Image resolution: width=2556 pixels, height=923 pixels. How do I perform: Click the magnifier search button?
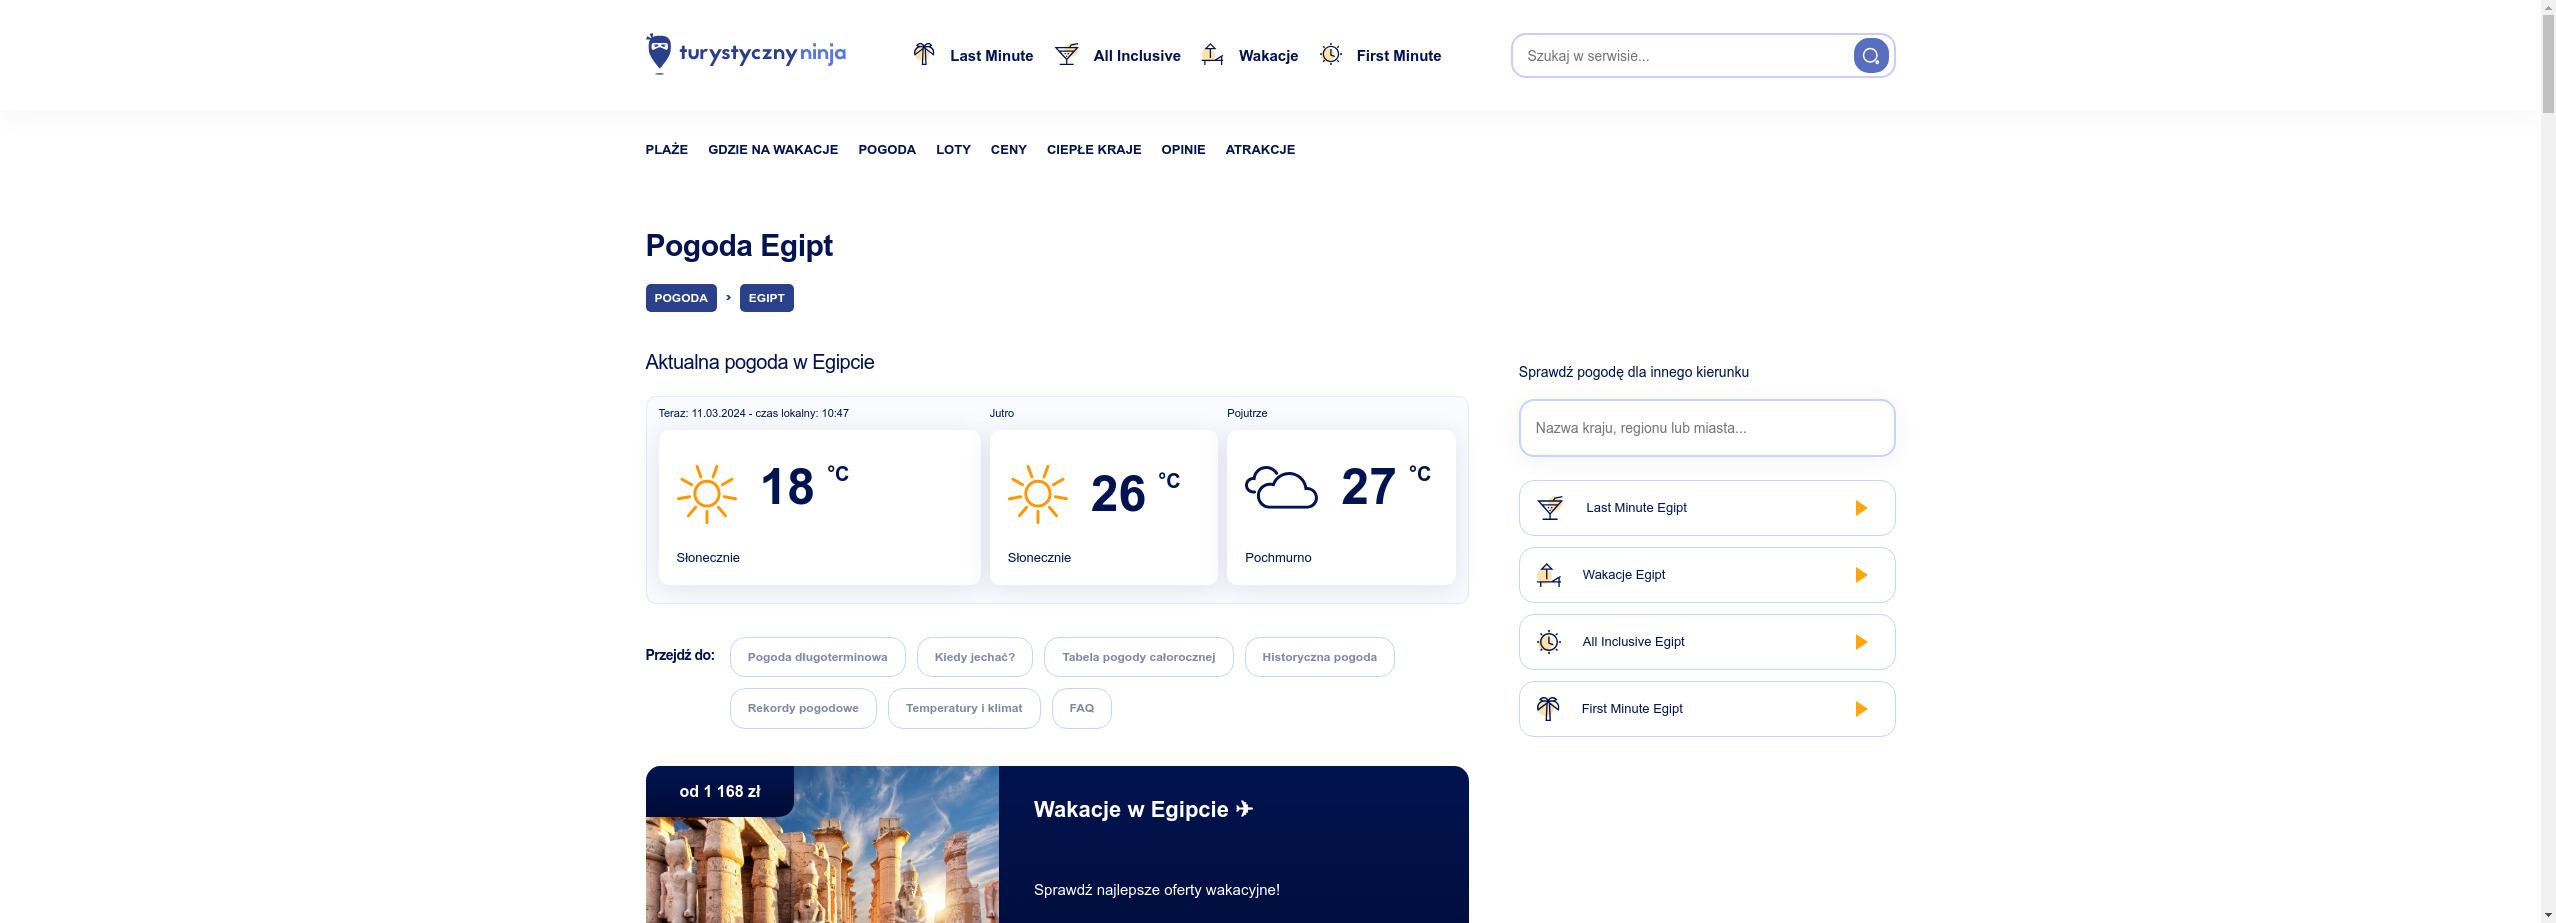[1870, 56]
